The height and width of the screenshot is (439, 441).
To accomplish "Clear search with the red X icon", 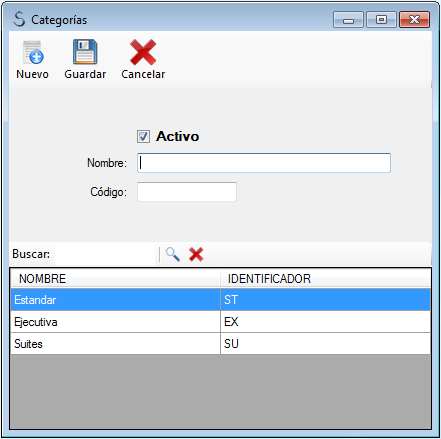I will (196, 255).
